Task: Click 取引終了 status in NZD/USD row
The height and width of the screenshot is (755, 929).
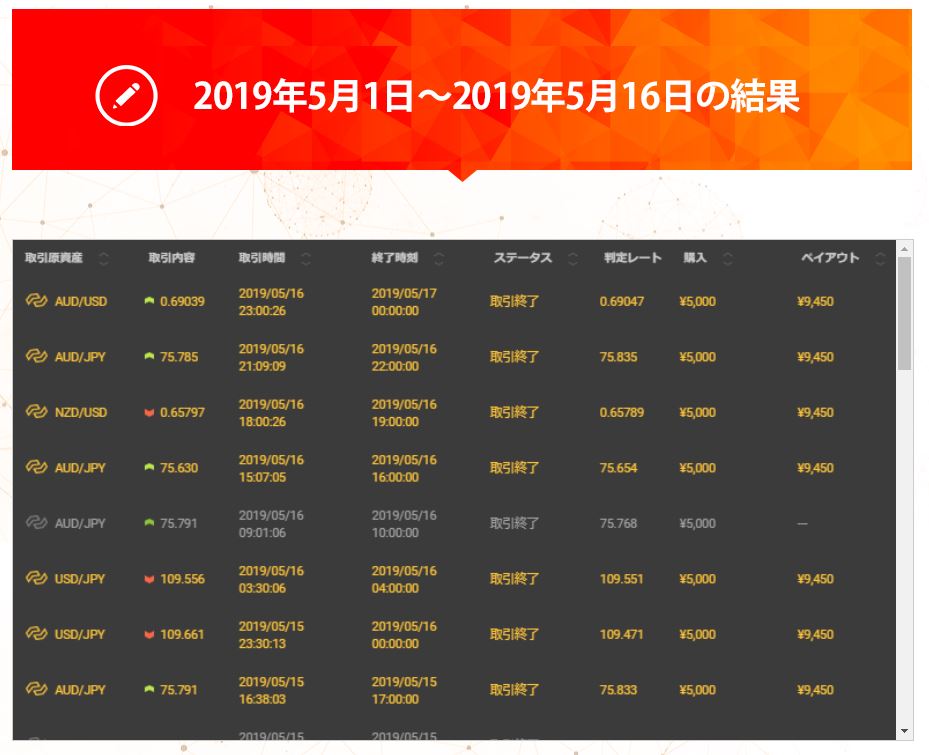Action: [514, 412]
